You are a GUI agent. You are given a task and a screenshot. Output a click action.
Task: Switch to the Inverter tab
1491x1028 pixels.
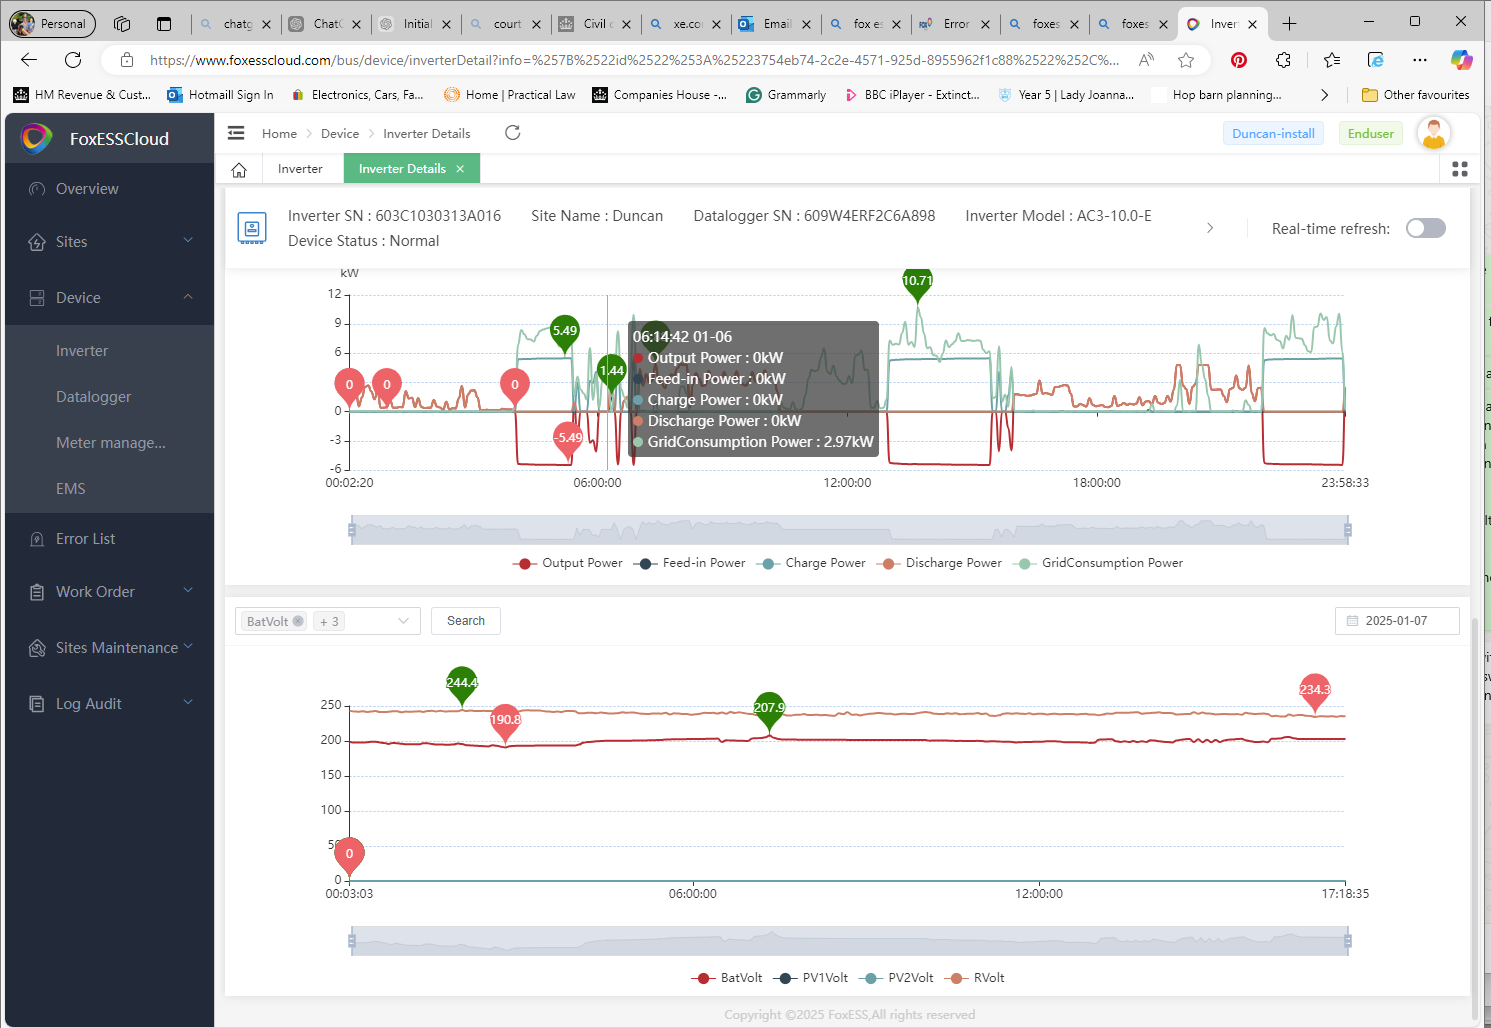tap(300, 169)
